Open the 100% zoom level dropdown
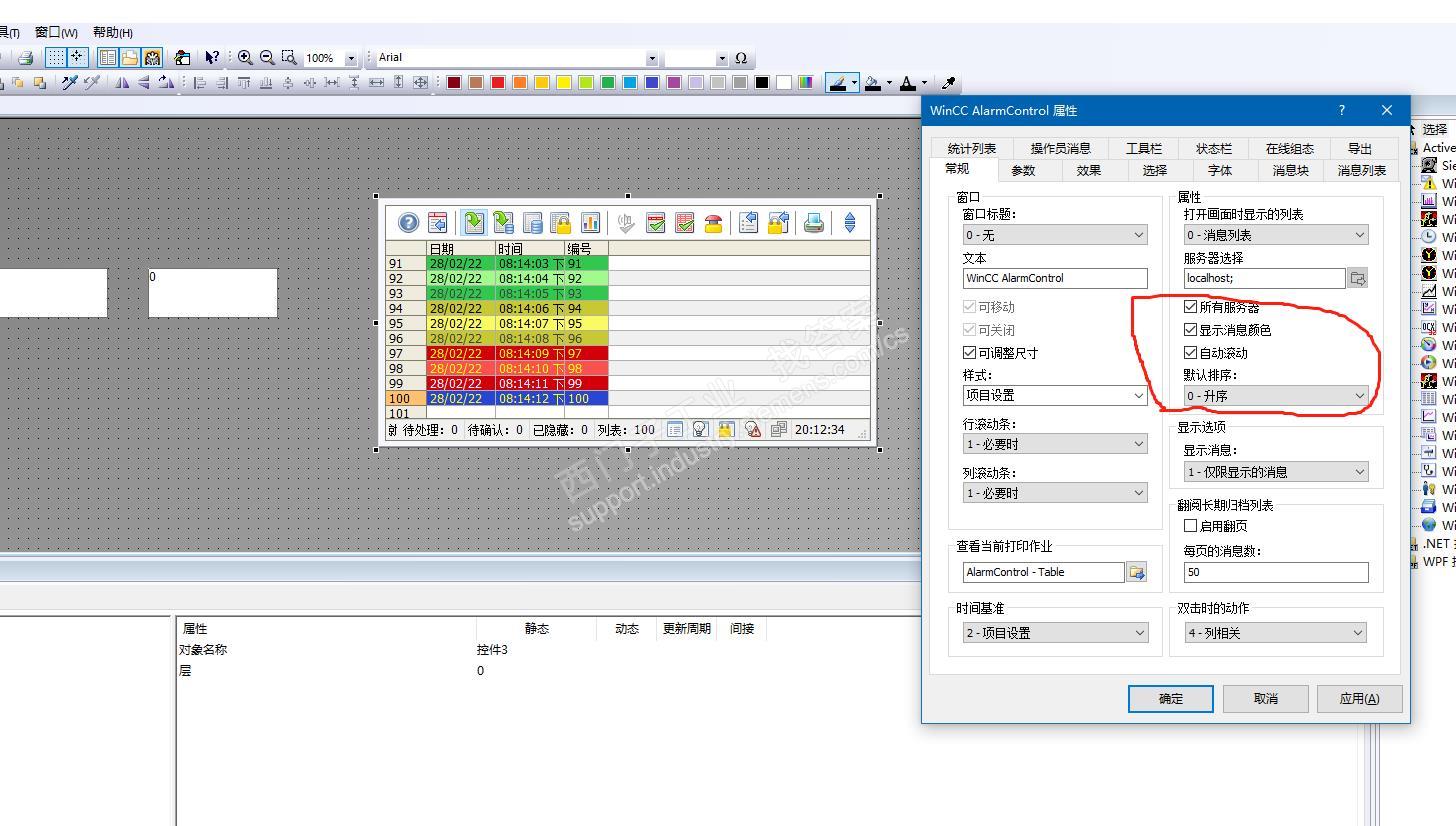 tap(350, 58)
